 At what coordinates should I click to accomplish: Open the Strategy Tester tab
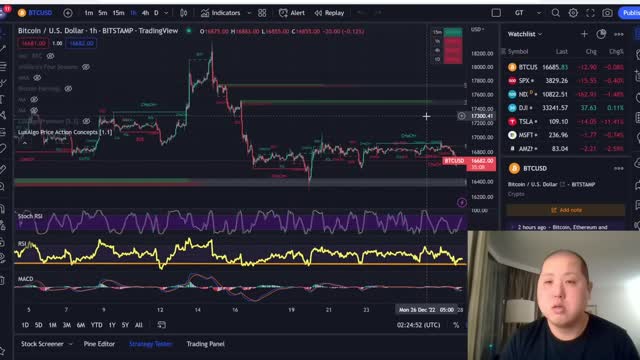151,344
